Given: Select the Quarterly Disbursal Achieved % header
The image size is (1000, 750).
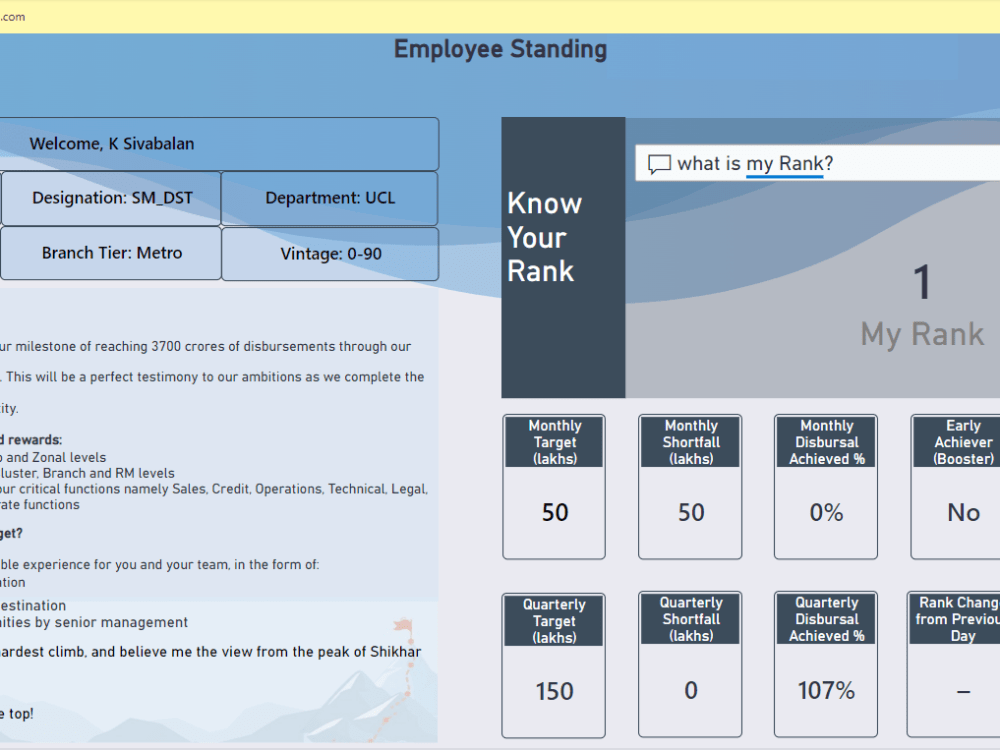Looking at the screenshot, I should 827,619.
